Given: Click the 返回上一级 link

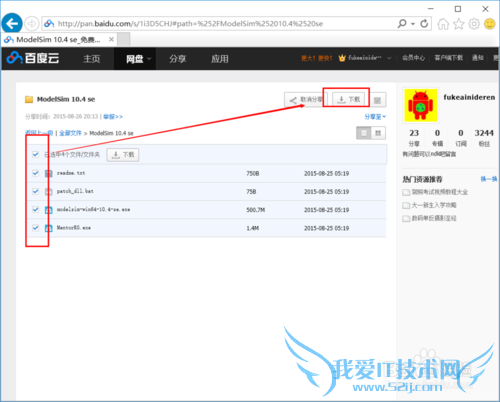Looking at the screenshot, I should [39, 133].
